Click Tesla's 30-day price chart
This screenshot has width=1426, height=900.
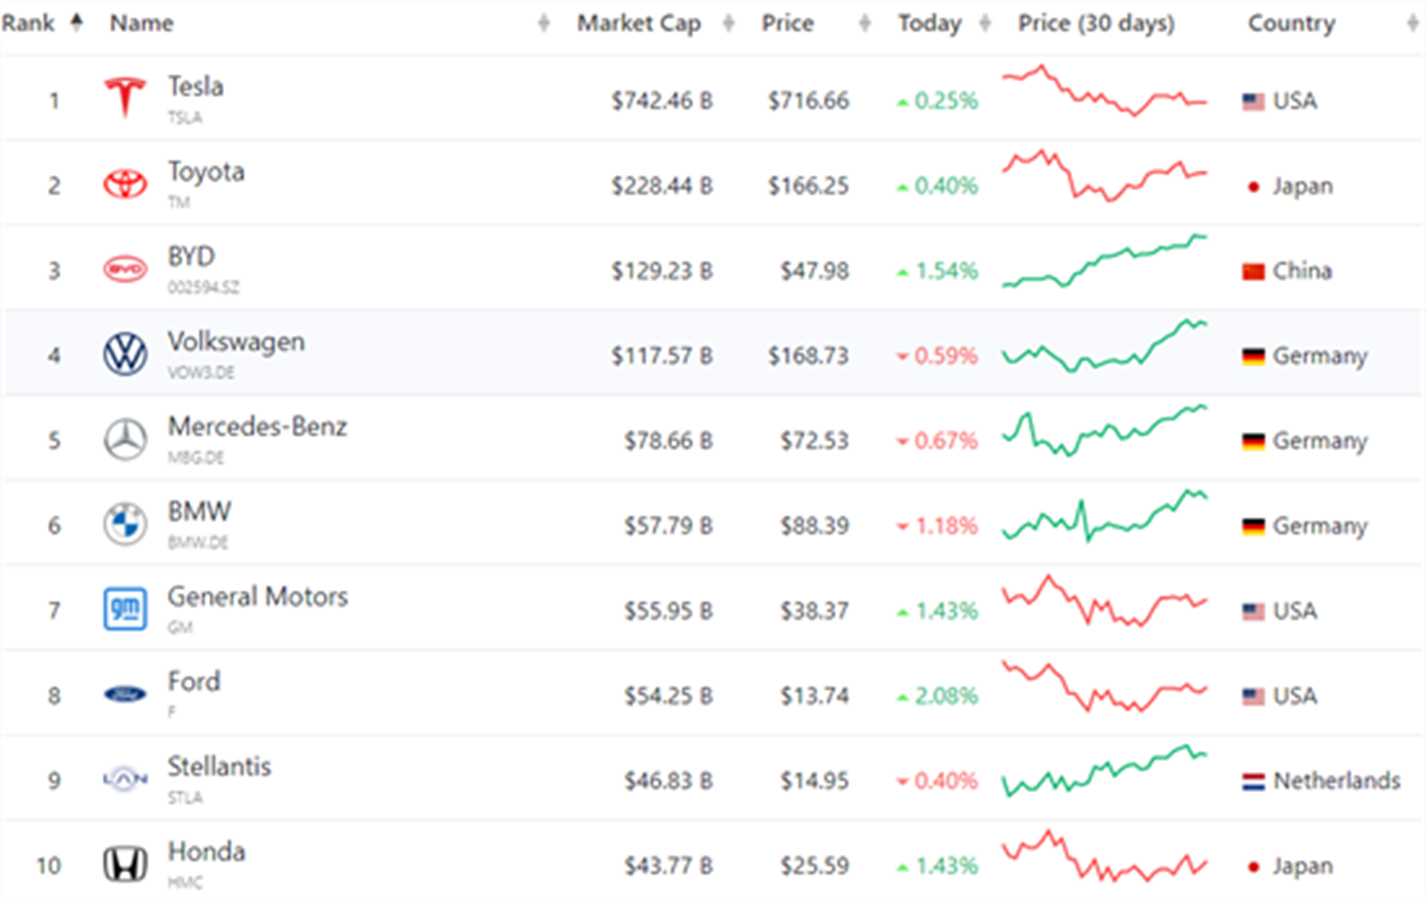[x=1105, y=91]
